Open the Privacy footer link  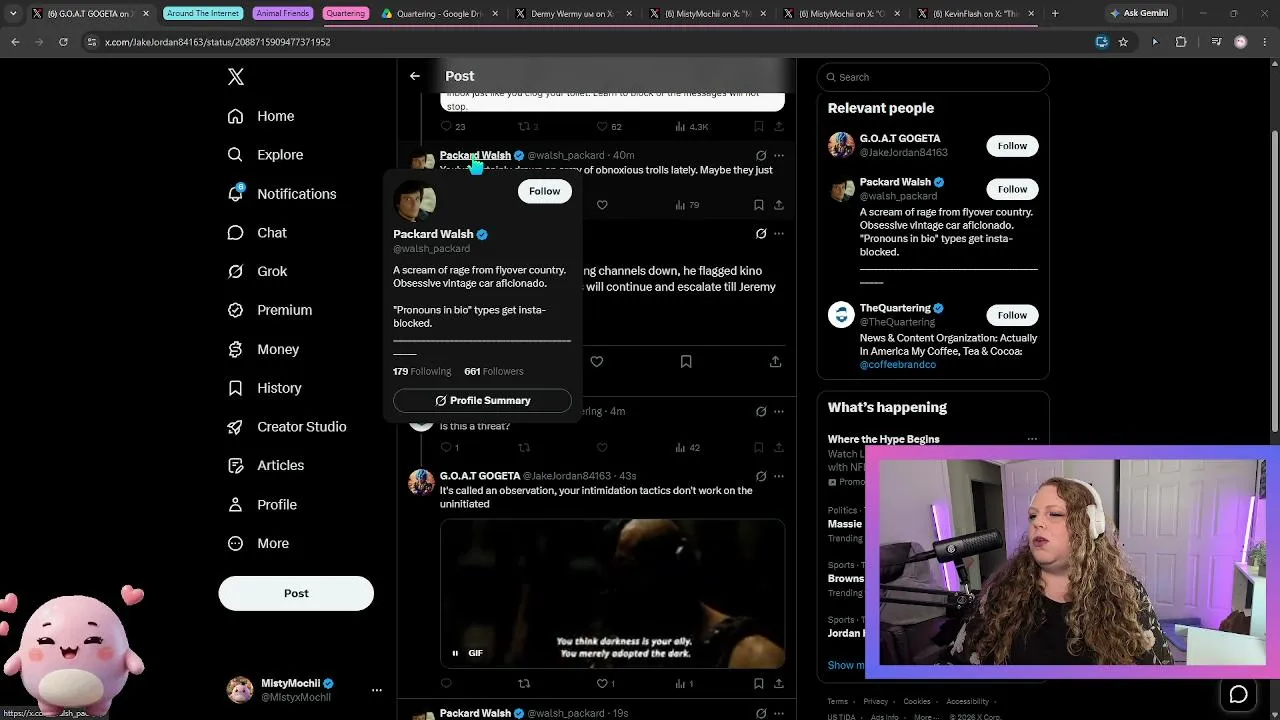coord(875,702)
